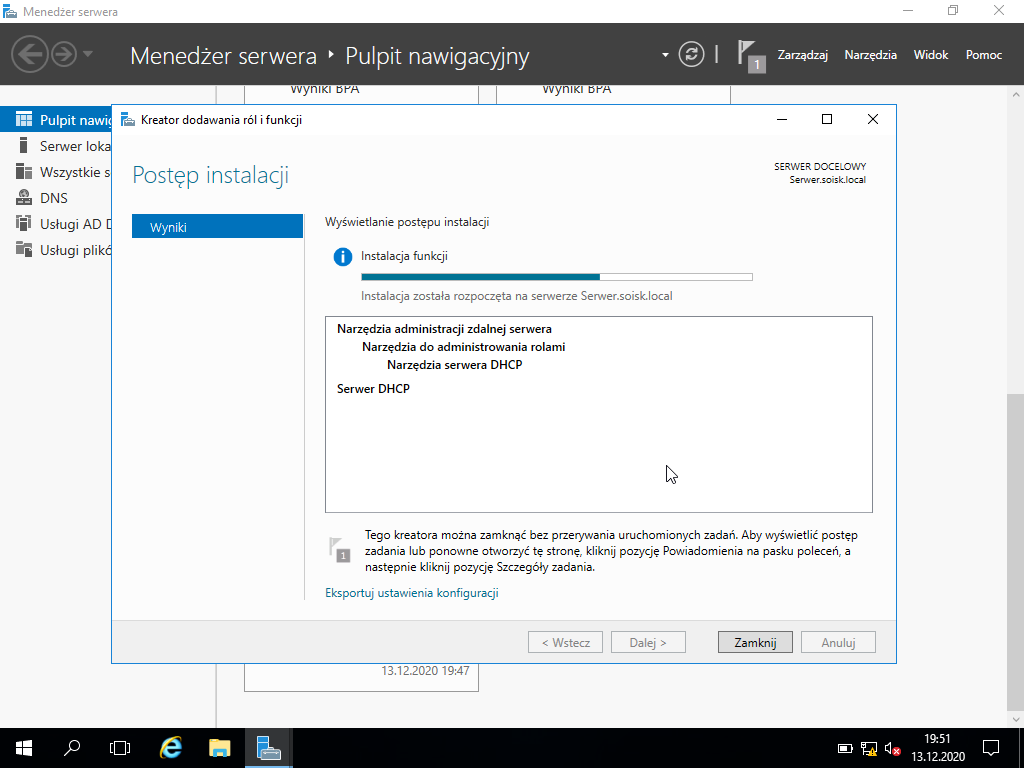
Task: Click the Usługi AD DS icon in sidebar
Action: click(24, 223)
